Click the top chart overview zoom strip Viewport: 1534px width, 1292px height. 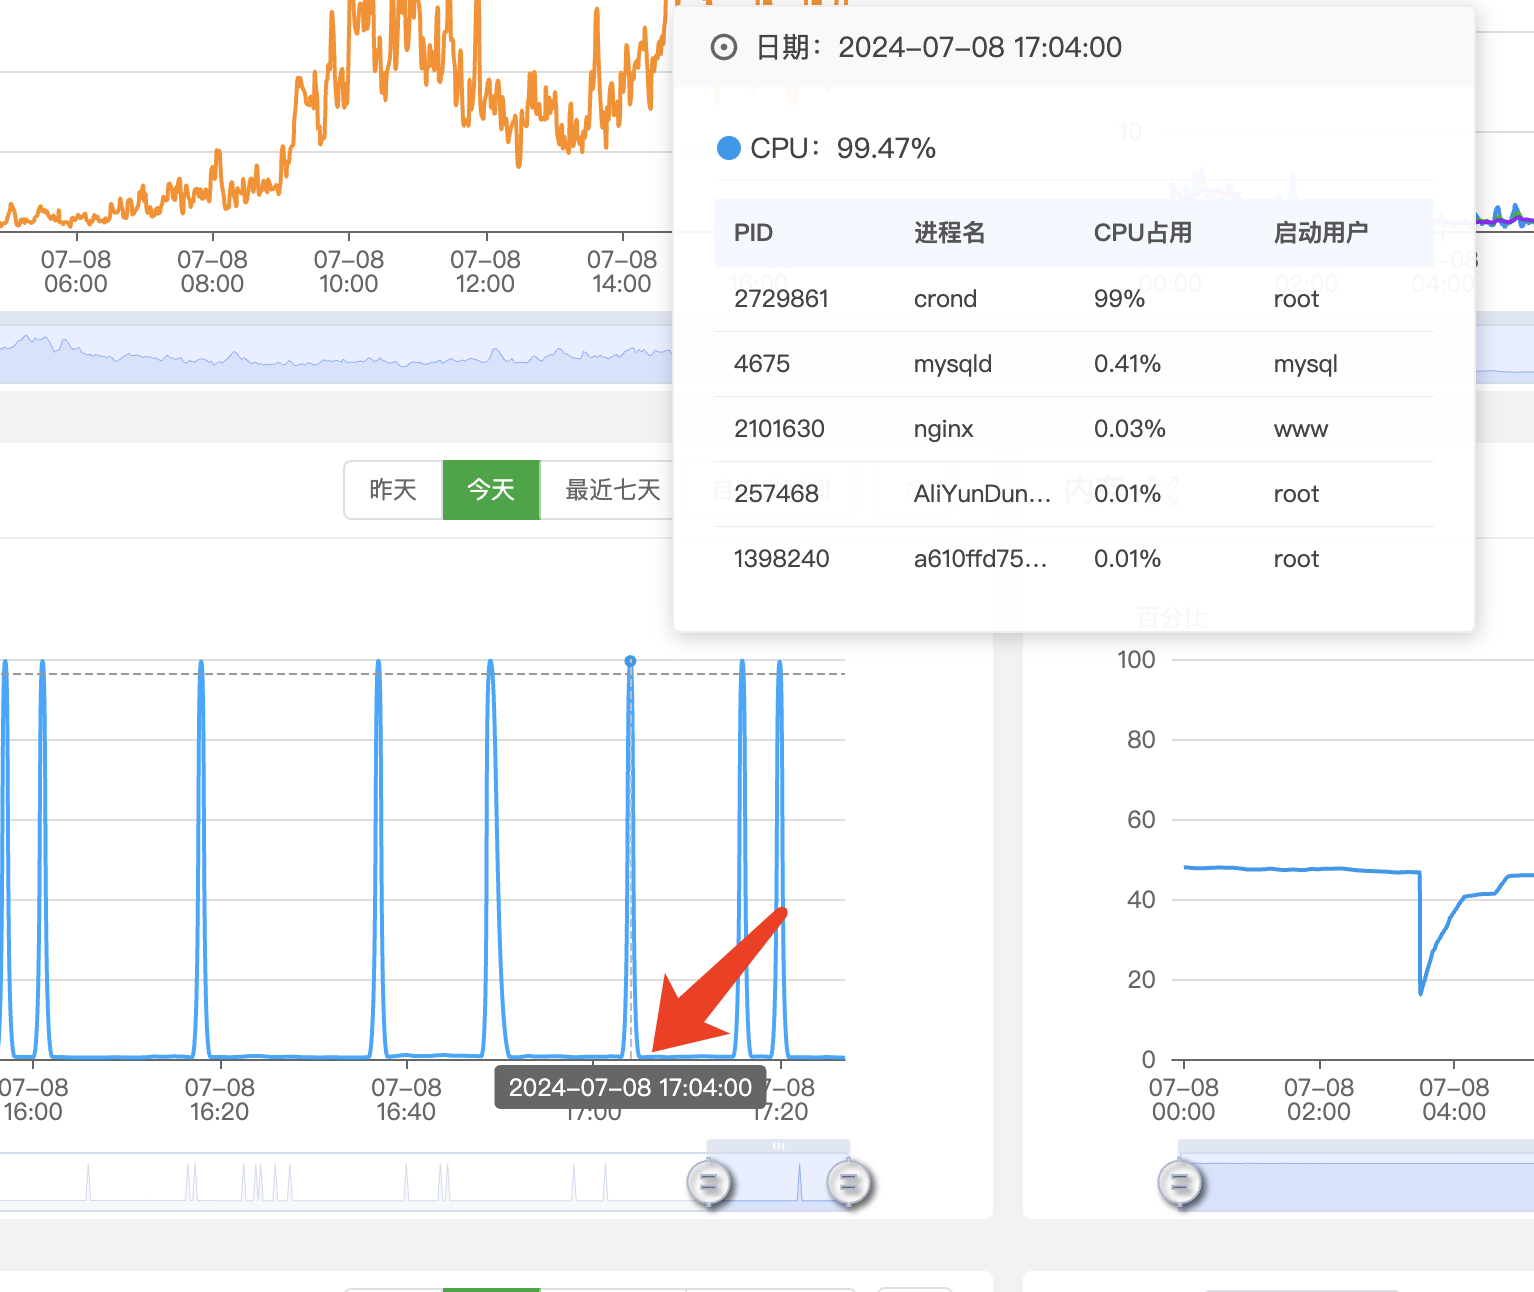(336, 348)
